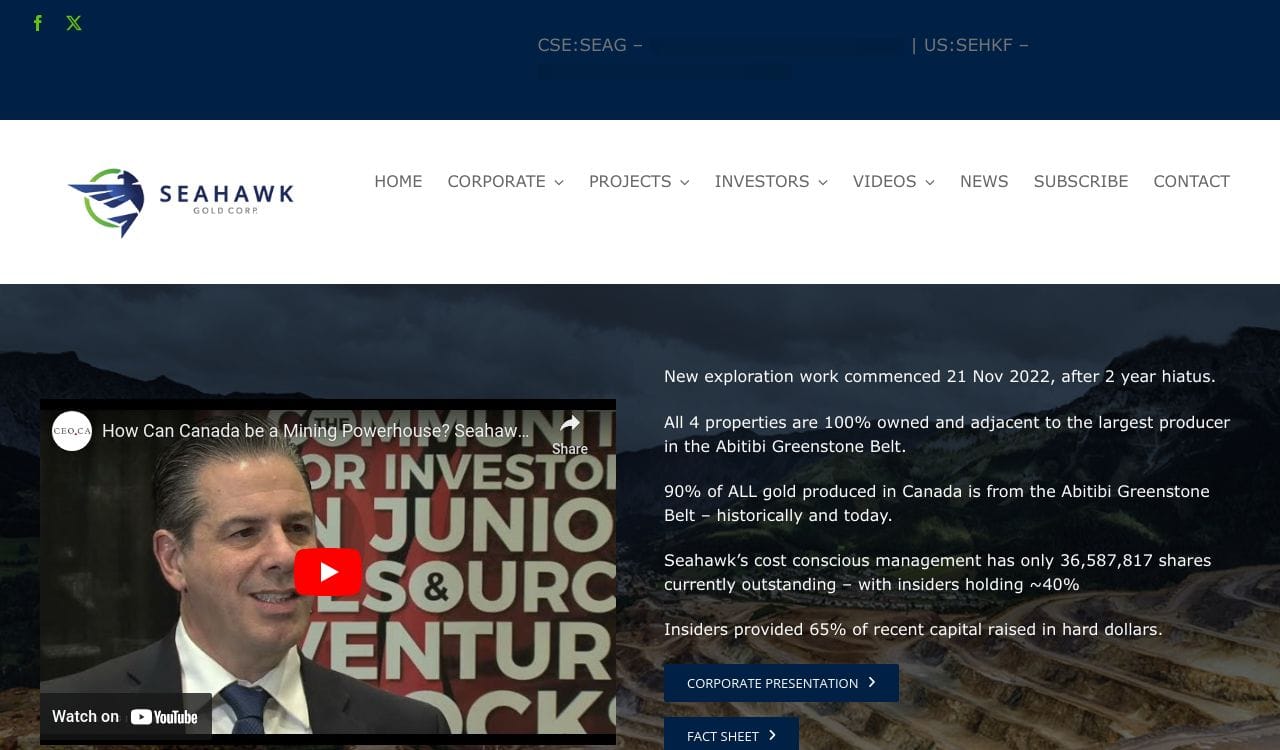Expand the Corporate menu dropdown
1280x750 pixels.
pos(559,182)
